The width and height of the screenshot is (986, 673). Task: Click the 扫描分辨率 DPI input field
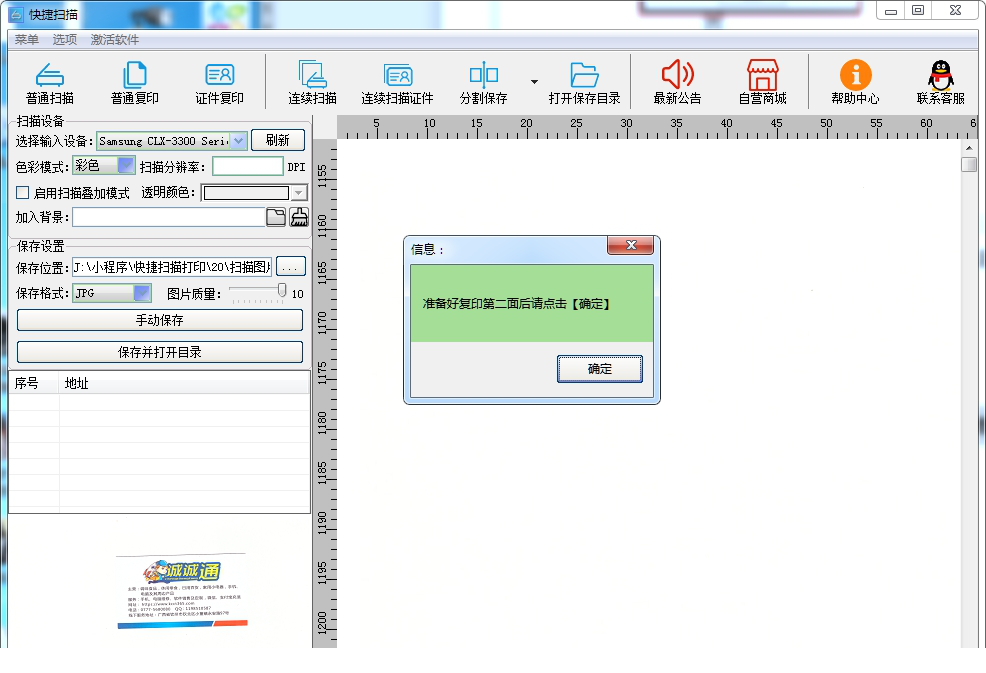coord(247,167)
